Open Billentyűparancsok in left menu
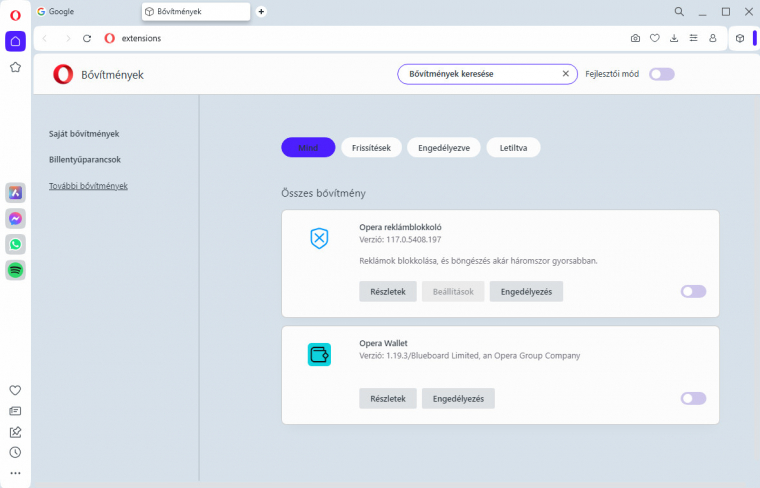 (x=85, y=159)
